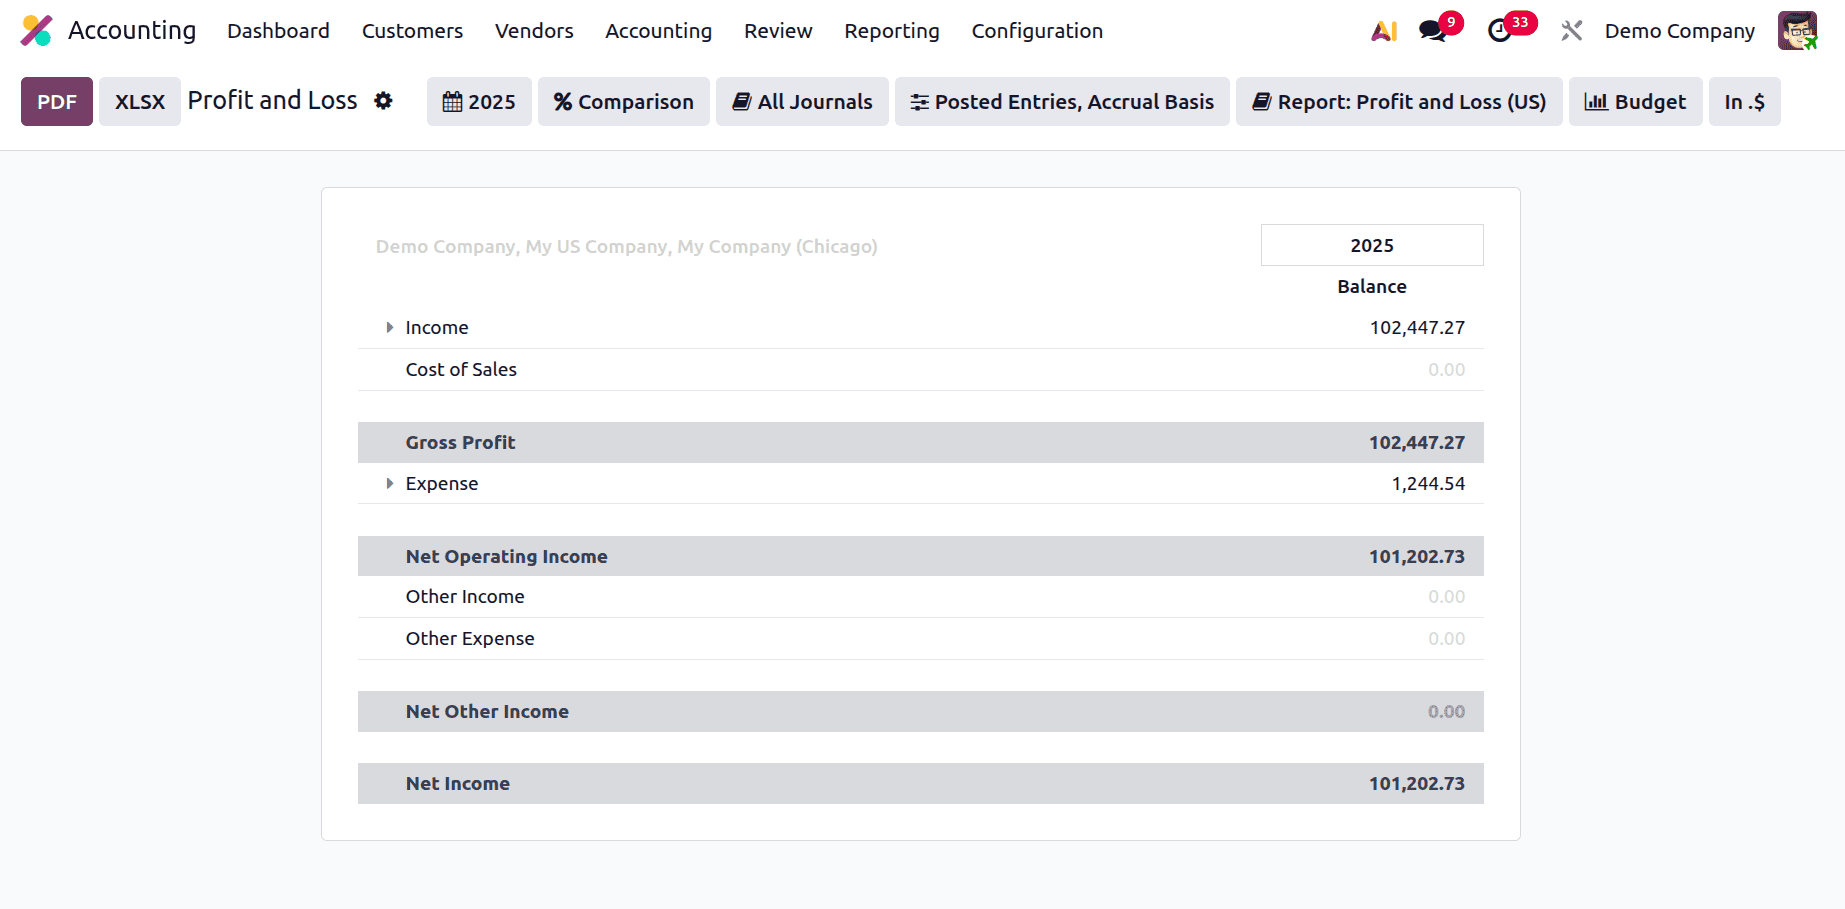Open the Comparison filter dropdown
This screenshot has height=909, width=1845.
pos(624,102)
